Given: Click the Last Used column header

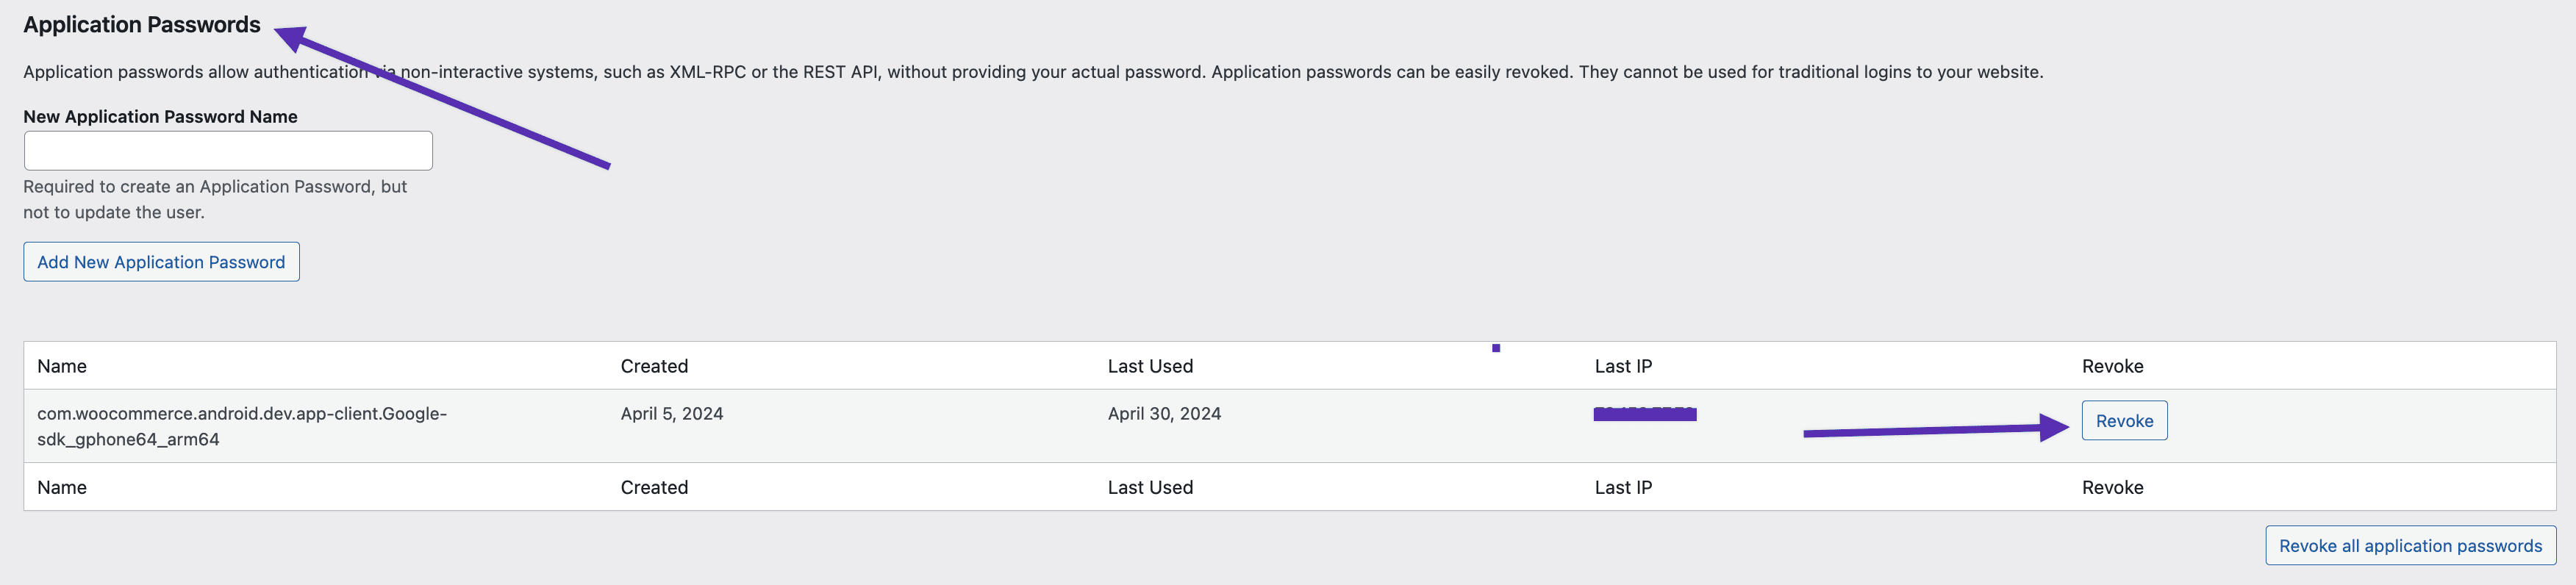Looking at the screenshot, I should [1150, 365].
